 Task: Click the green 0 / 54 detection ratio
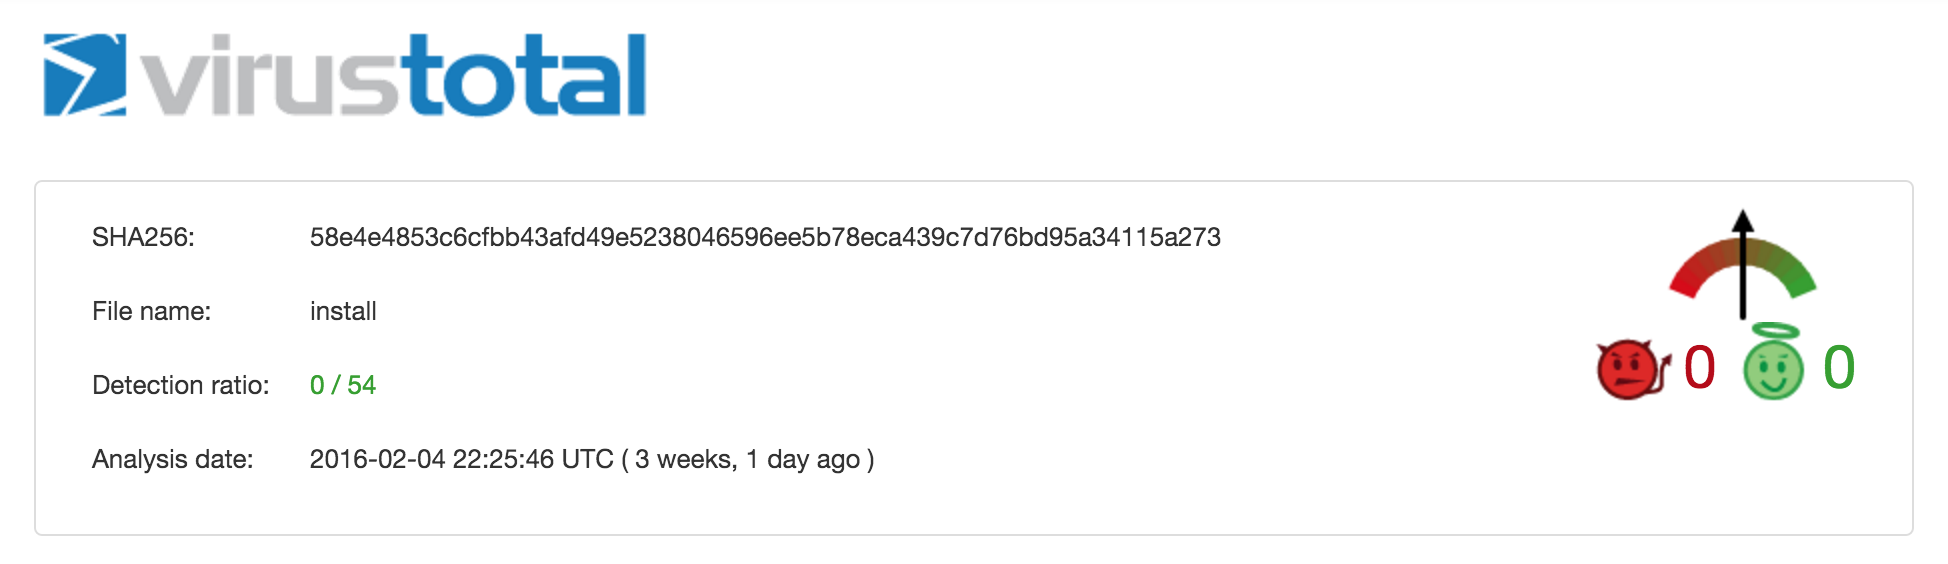(342, 385)
